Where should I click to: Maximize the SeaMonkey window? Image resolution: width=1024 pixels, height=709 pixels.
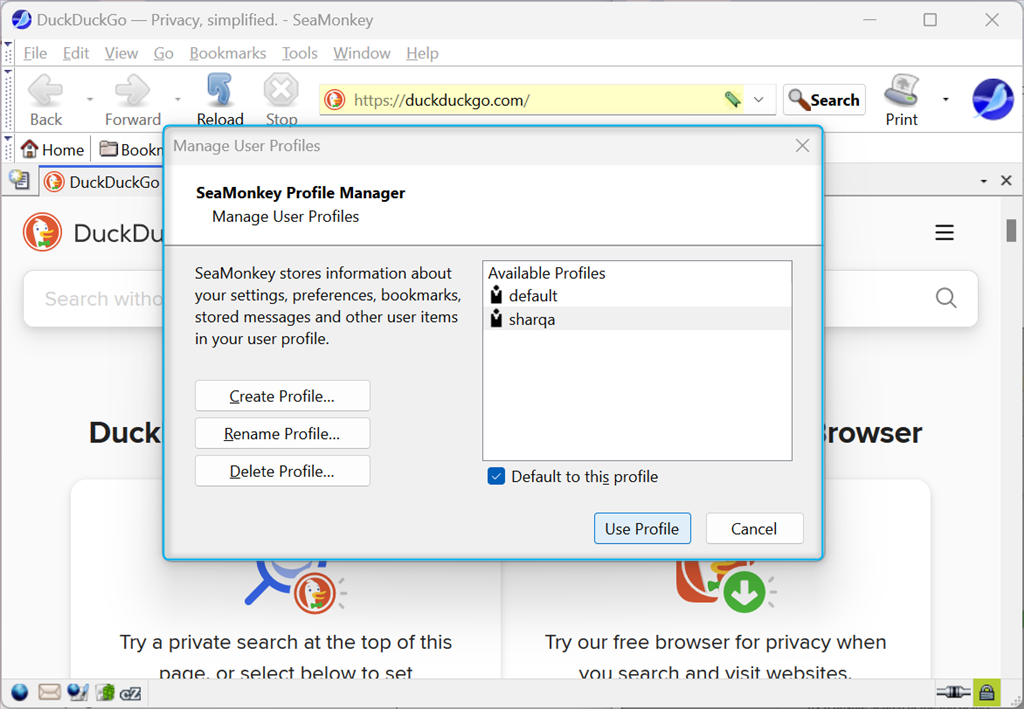click(x=930, y=20)
